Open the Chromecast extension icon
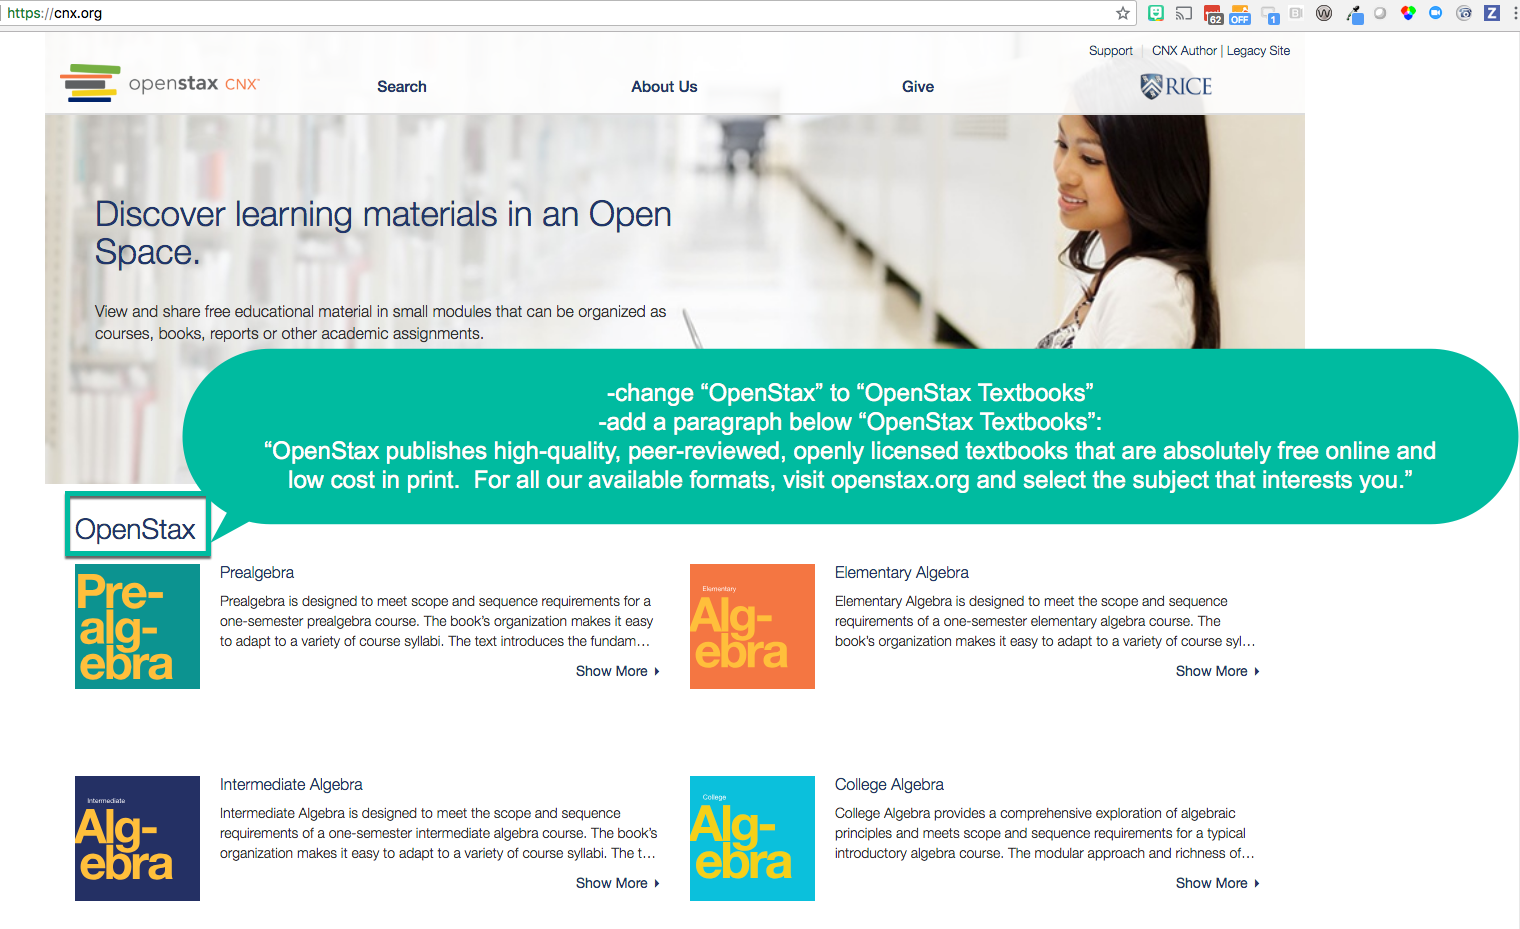This screenshot has width=1520, height=929. (x=1185, y=12)
